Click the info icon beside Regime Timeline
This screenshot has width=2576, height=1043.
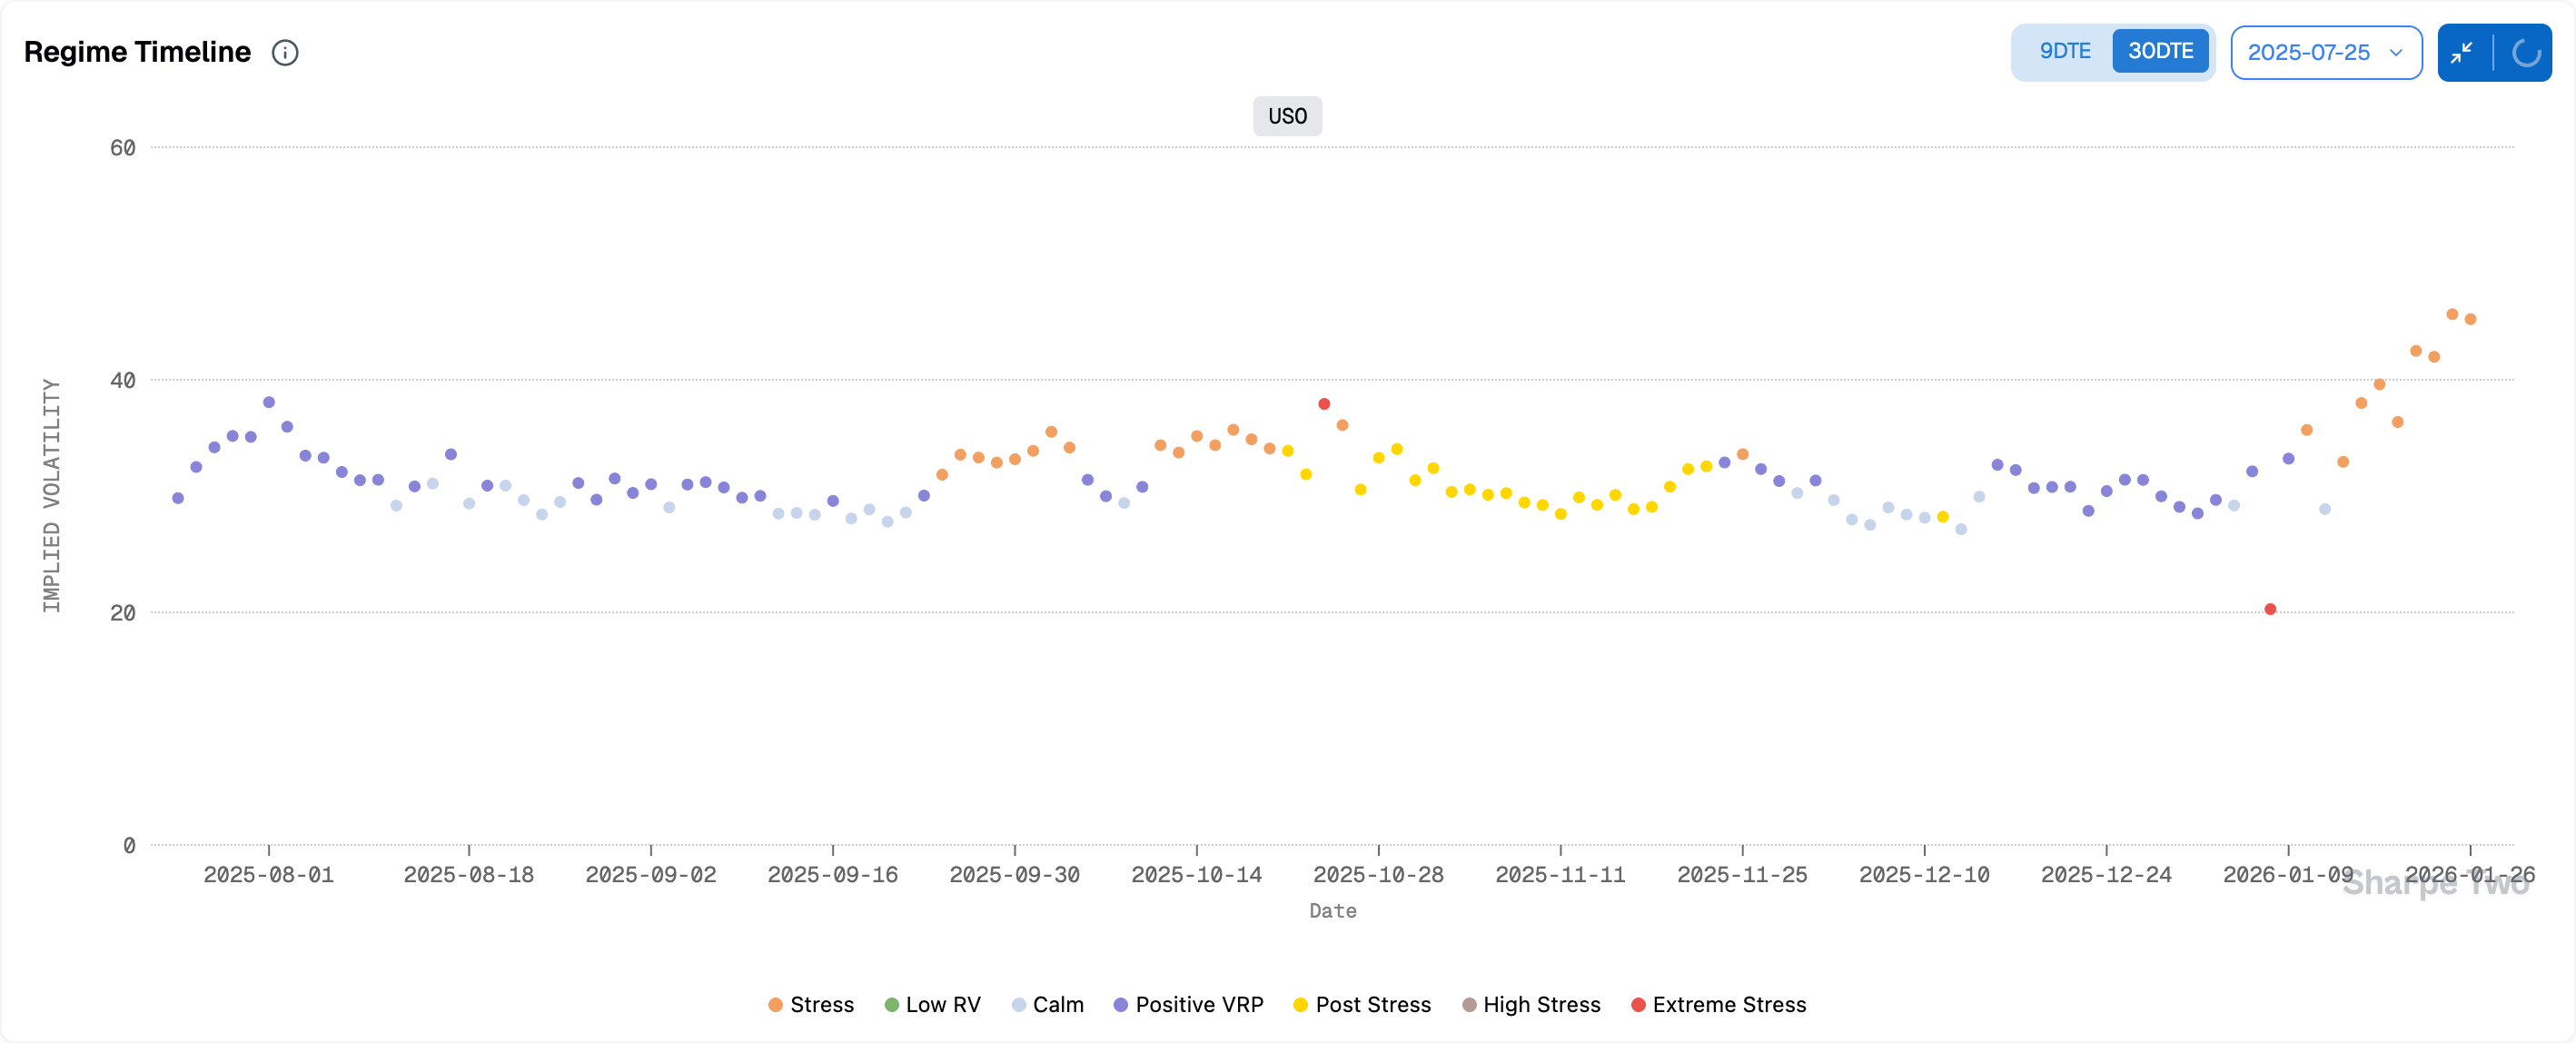(285, 53)
